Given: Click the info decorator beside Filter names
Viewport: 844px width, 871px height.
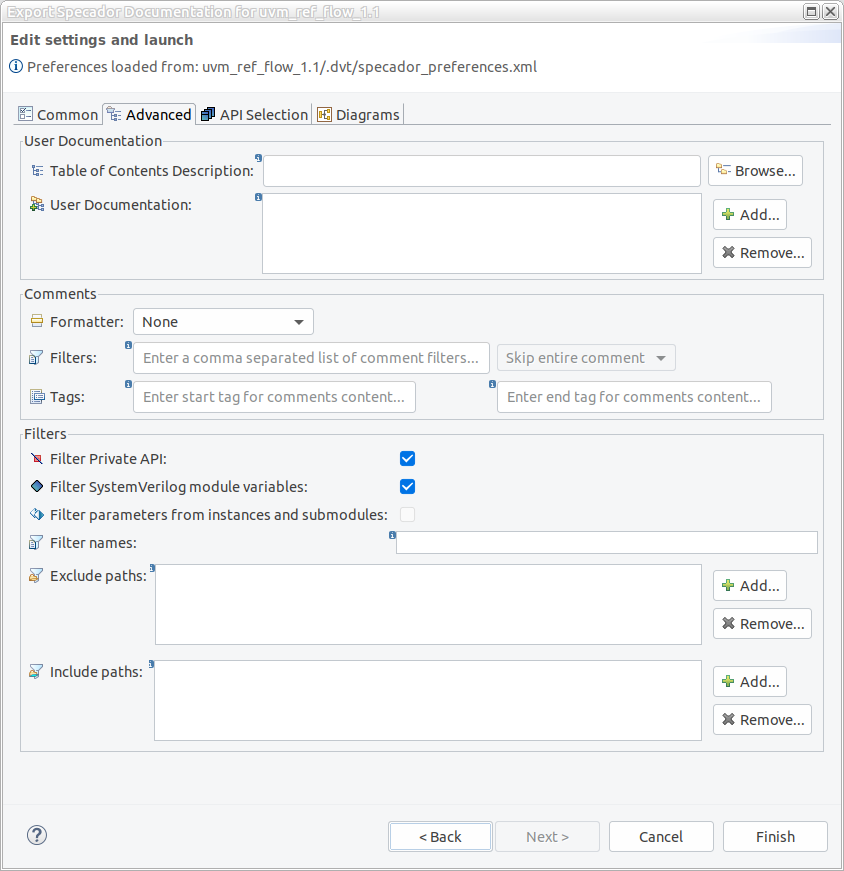Looking at the screenshot, I should coord(392,536).
